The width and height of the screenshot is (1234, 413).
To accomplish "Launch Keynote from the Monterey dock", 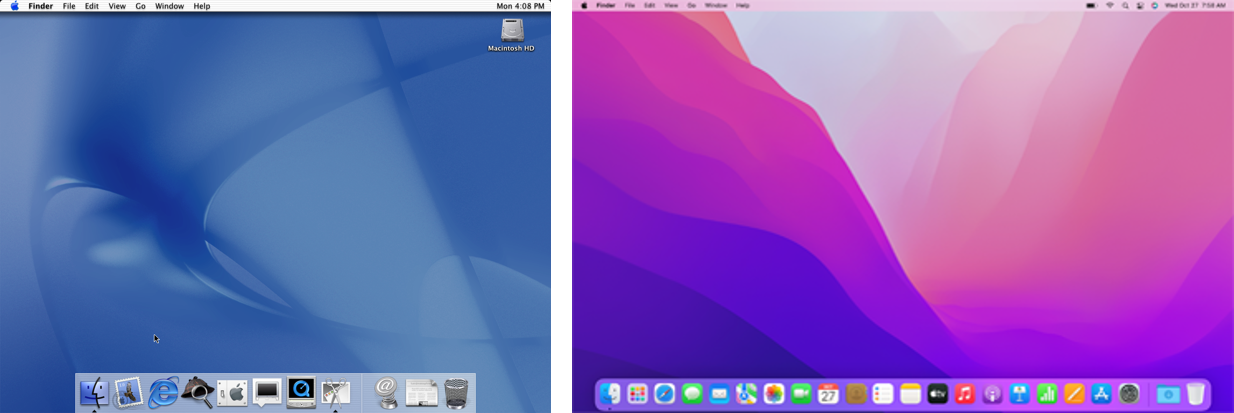I will (x=1020, y=394).
